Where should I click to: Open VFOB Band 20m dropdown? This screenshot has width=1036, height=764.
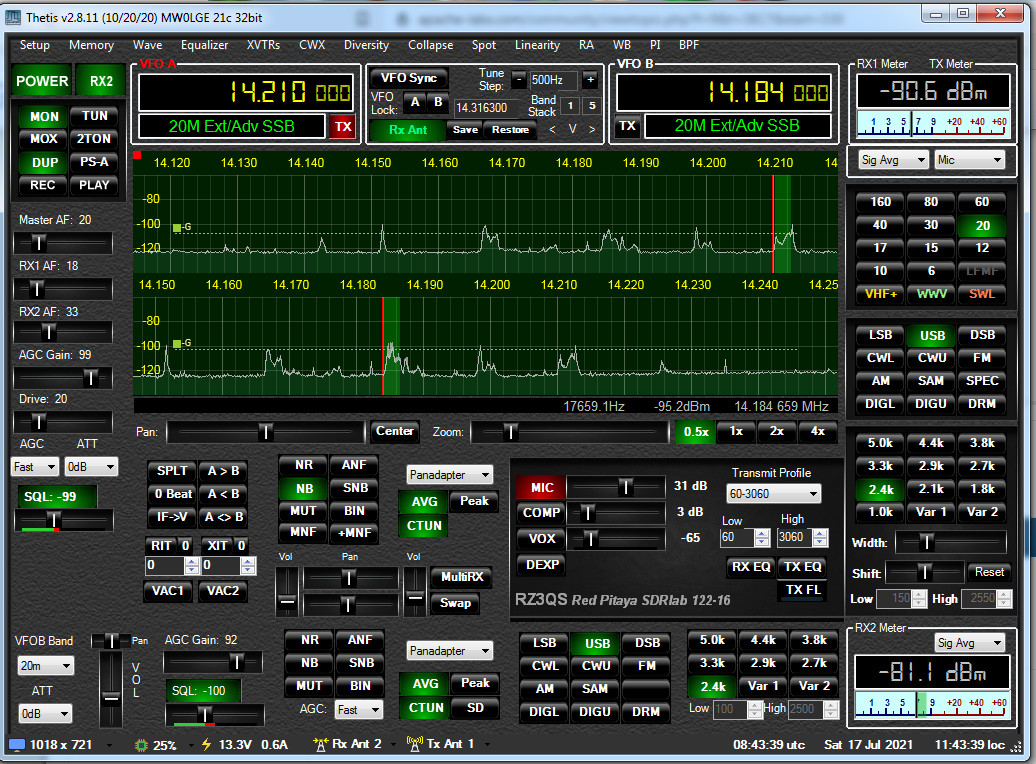tap(46, 666)
